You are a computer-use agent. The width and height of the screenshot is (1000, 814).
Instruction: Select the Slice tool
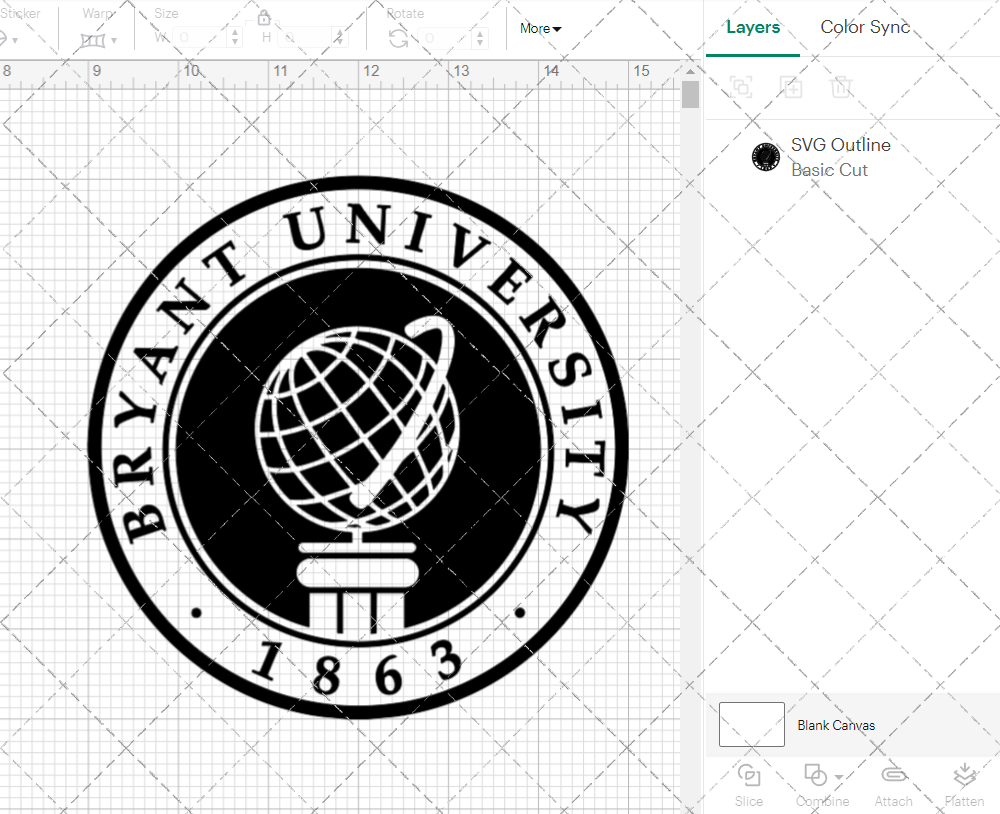click(749, 783)
